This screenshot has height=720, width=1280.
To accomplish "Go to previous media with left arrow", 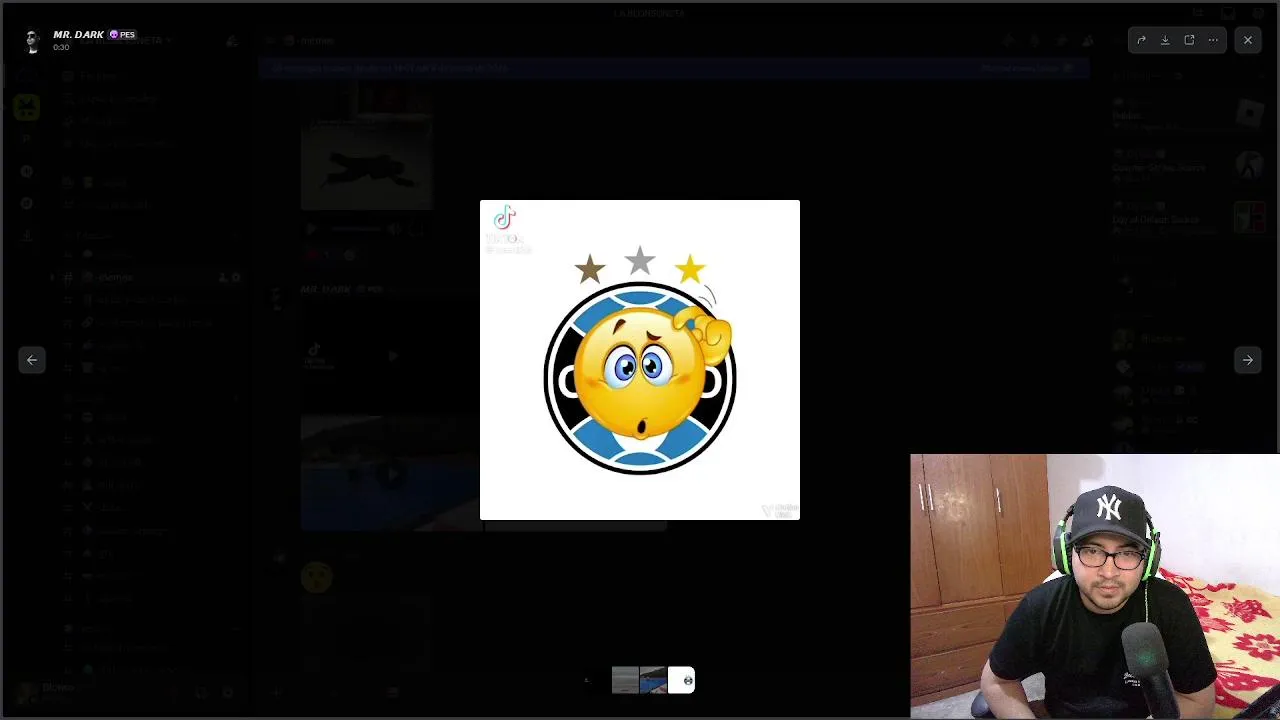I will click(x=32, y=360).
